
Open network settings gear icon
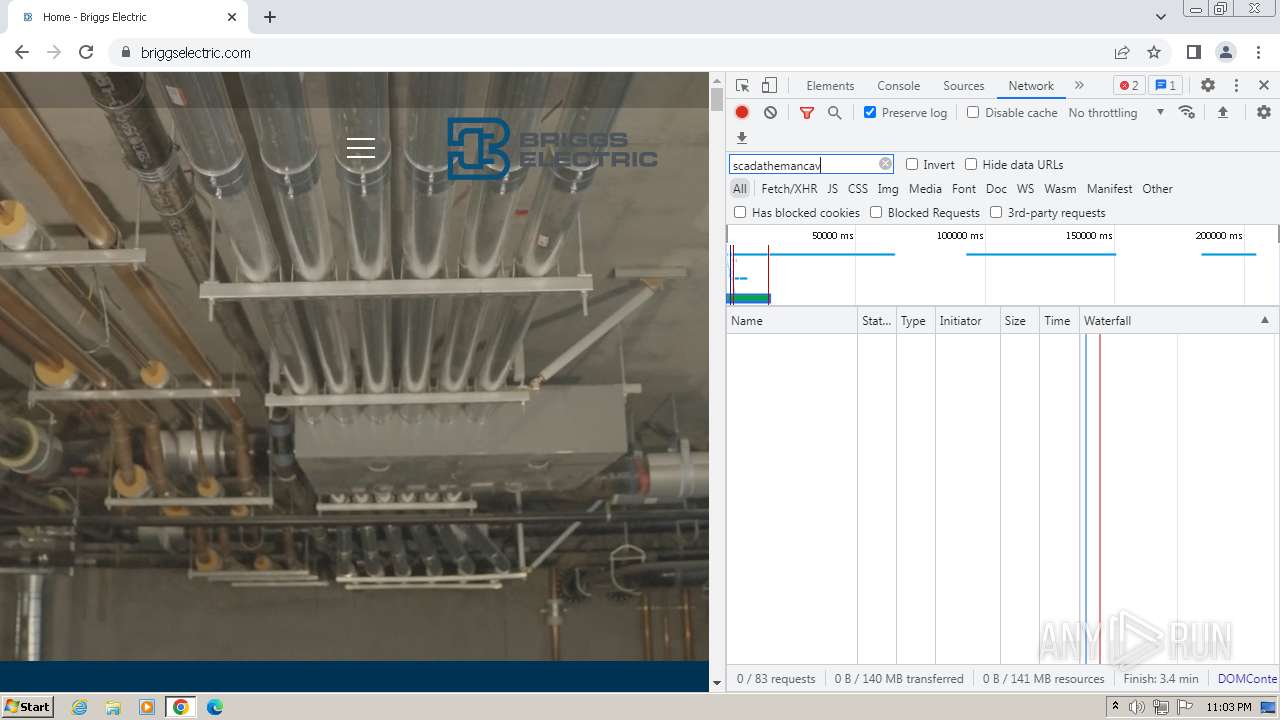click(x=1264, y=112)
